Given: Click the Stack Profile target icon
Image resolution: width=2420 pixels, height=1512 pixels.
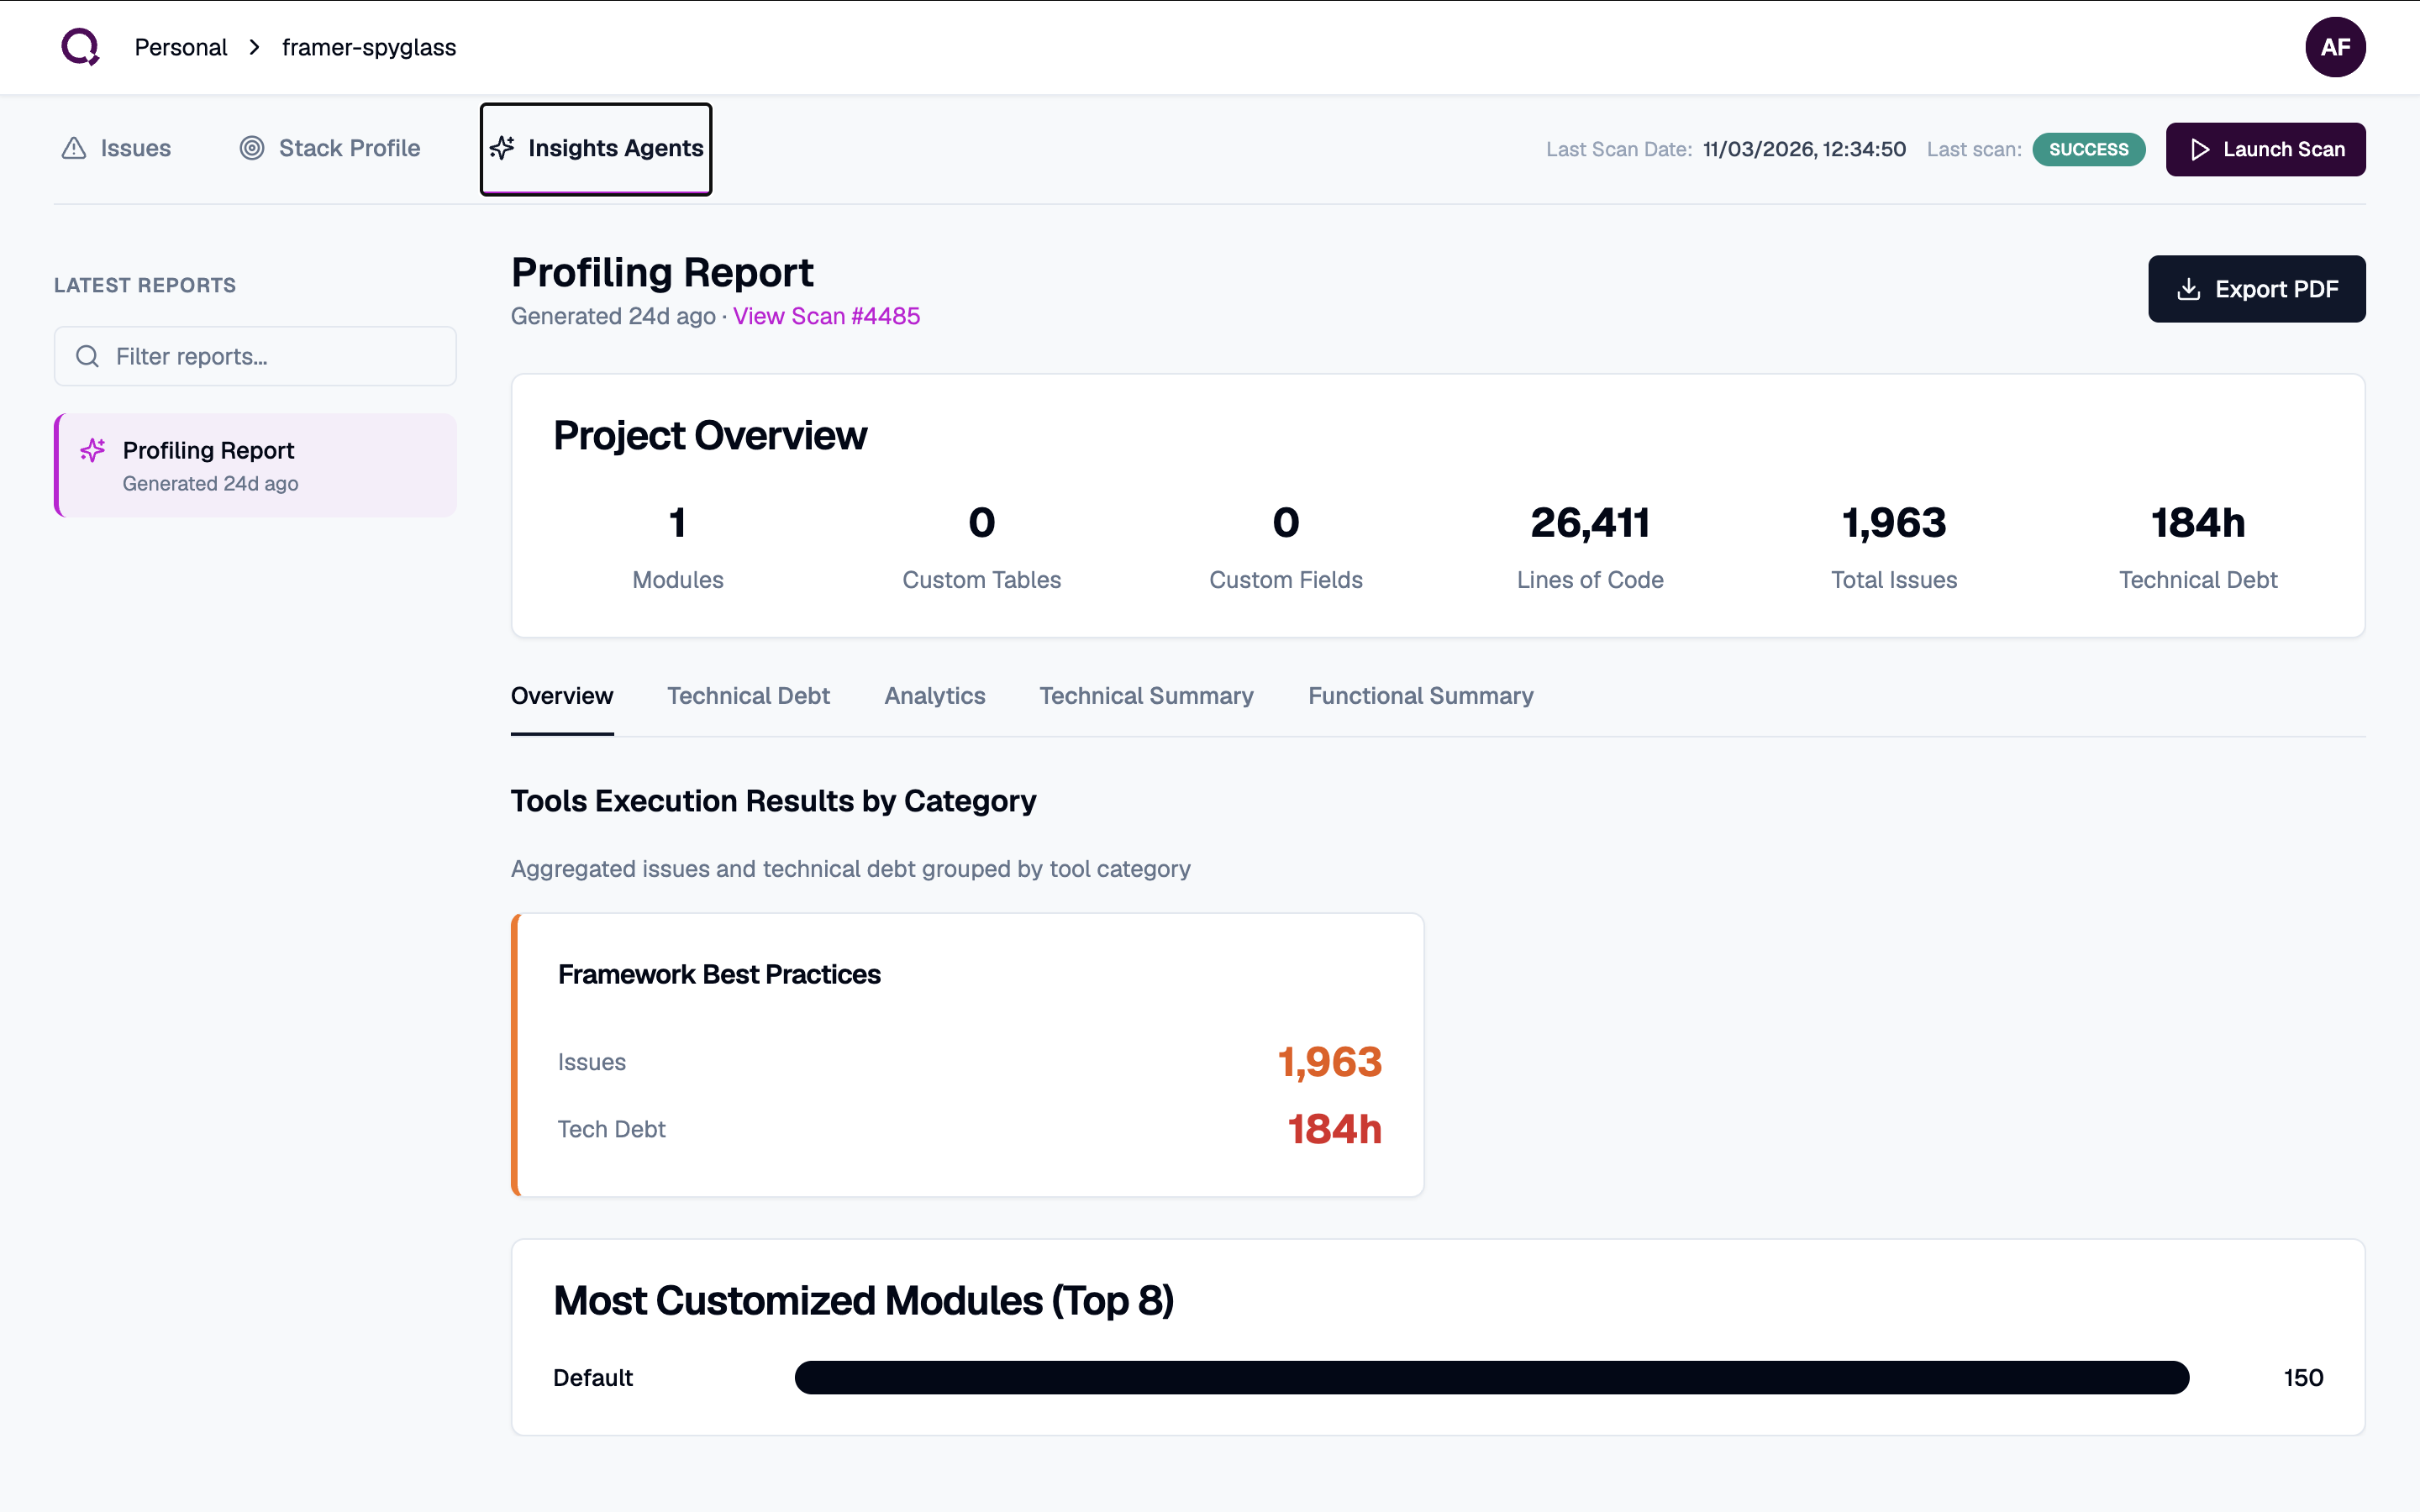Looking at the screenshot, I should coord(252,149).
